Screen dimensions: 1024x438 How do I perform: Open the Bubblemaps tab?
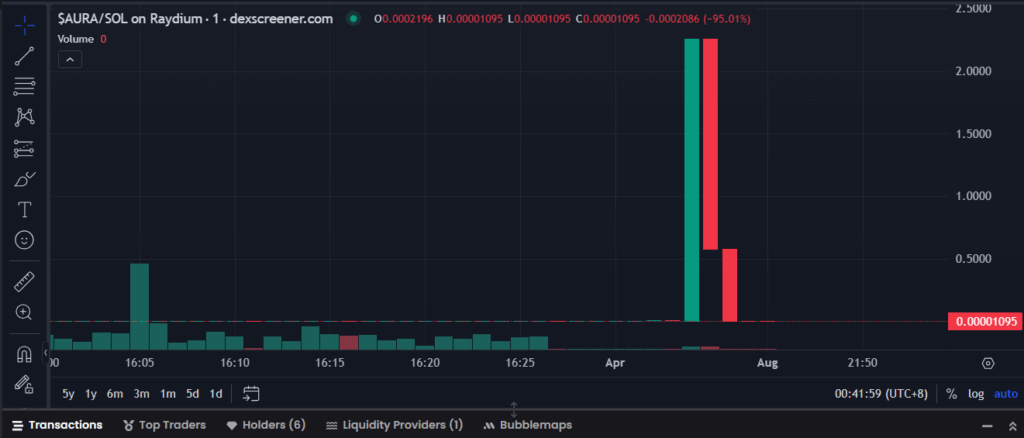[x=527, y=425]
